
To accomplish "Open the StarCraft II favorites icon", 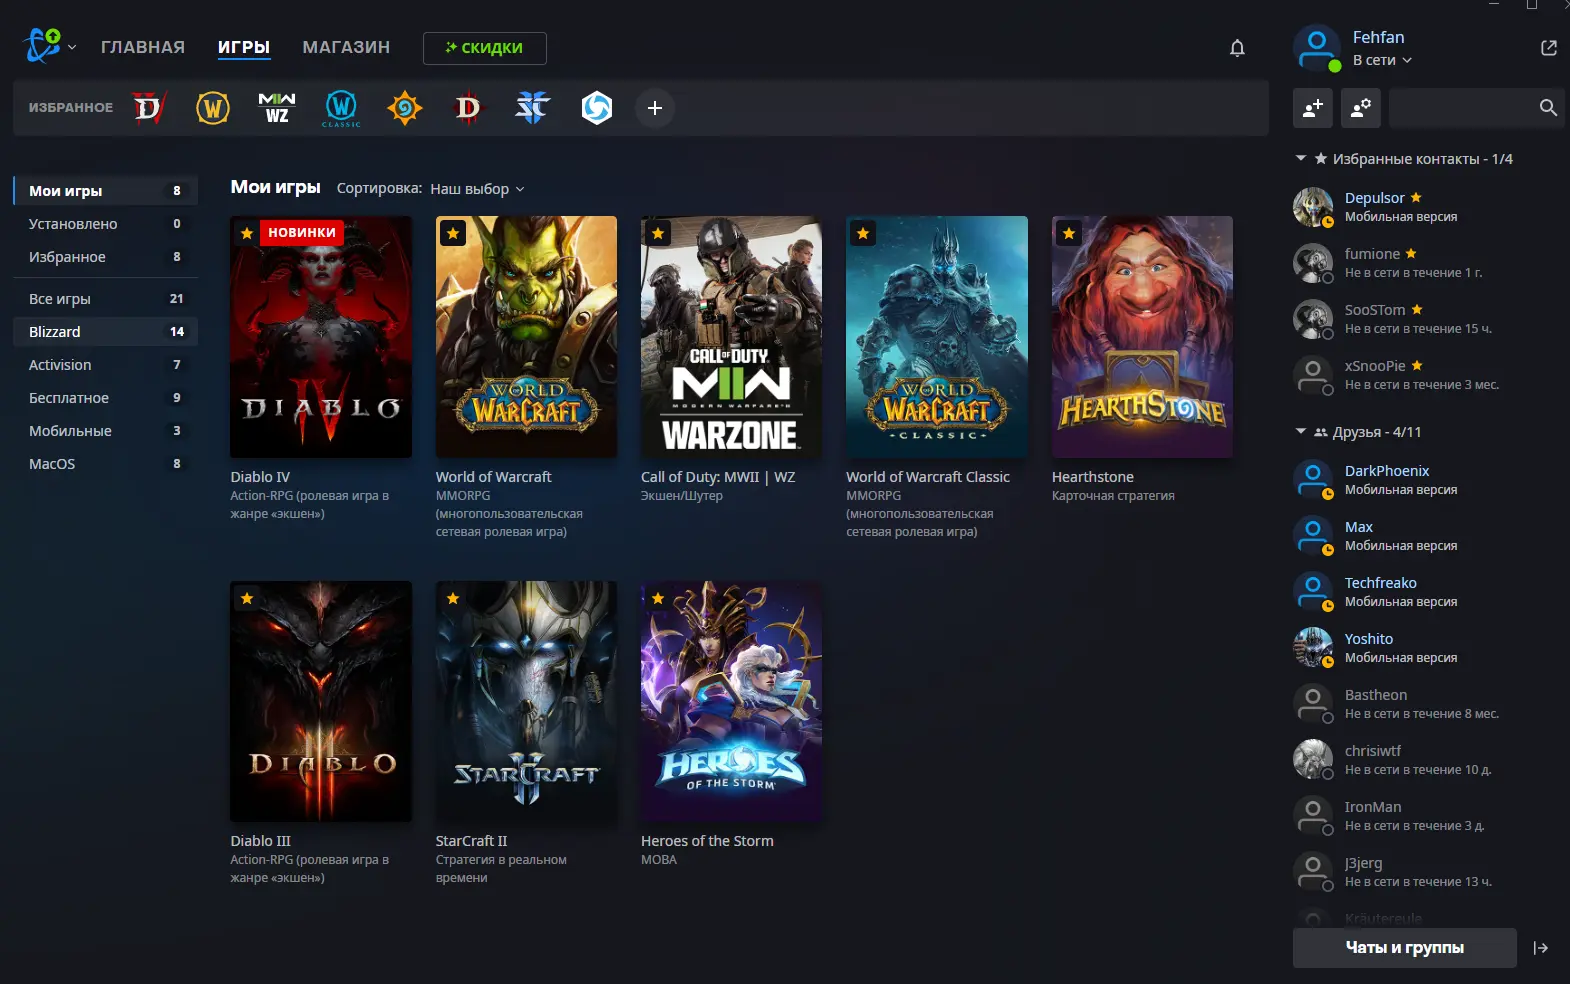I will (x=532, y=108).
